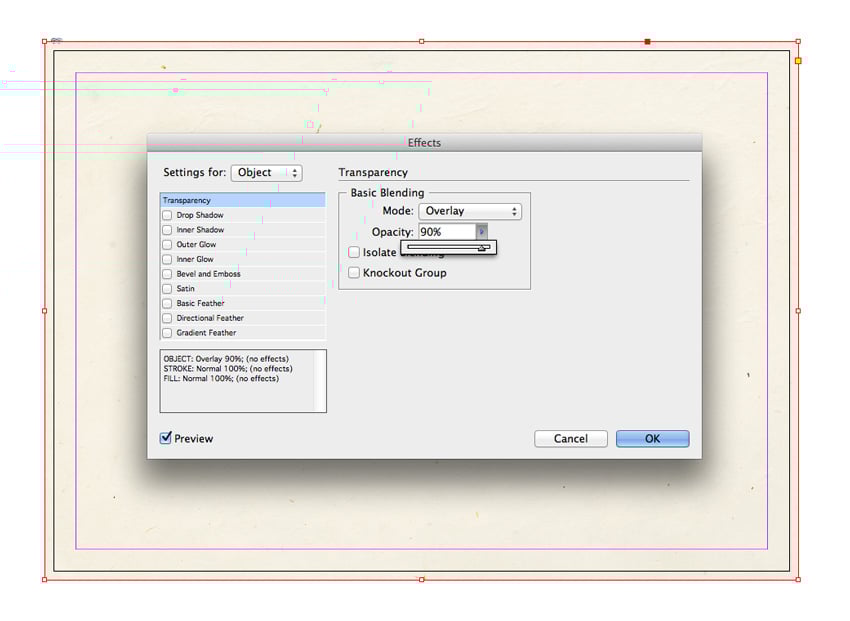Dismiss the dialog via Cancel
Image resolution: width=850 pixels, height=621 pixels.
coord(570,438)
